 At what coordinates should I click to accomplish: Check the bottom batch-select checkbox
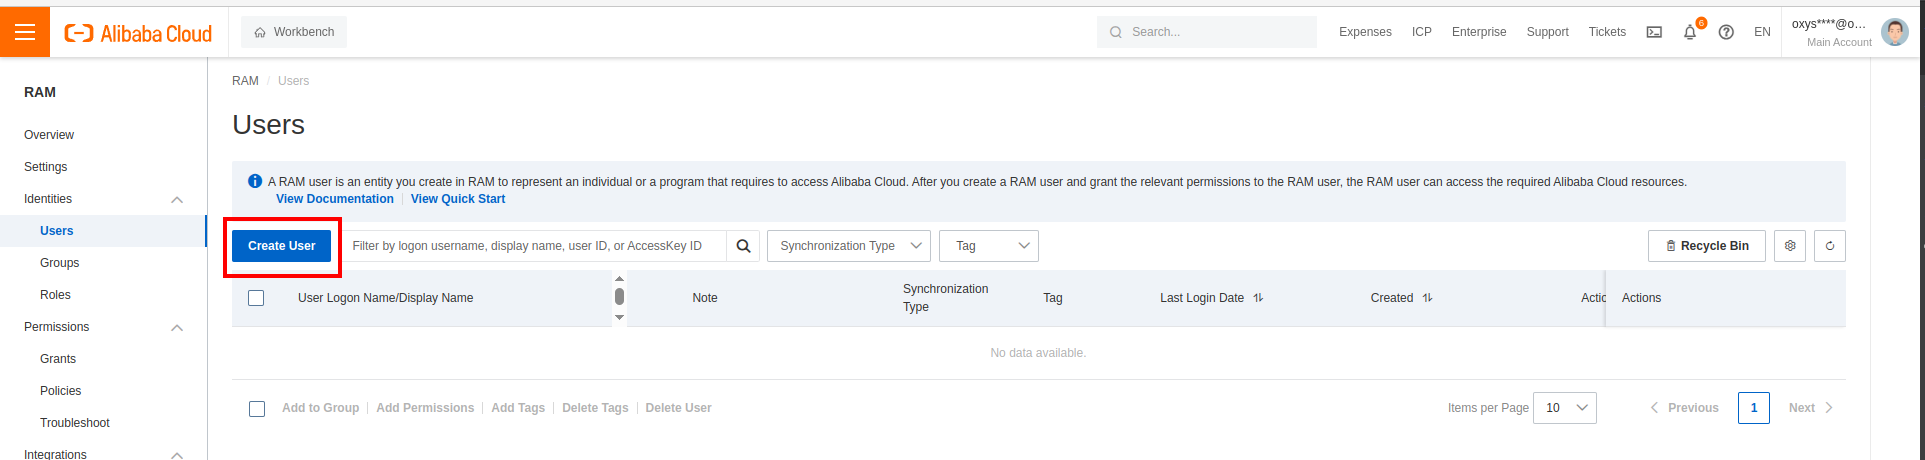257,408
